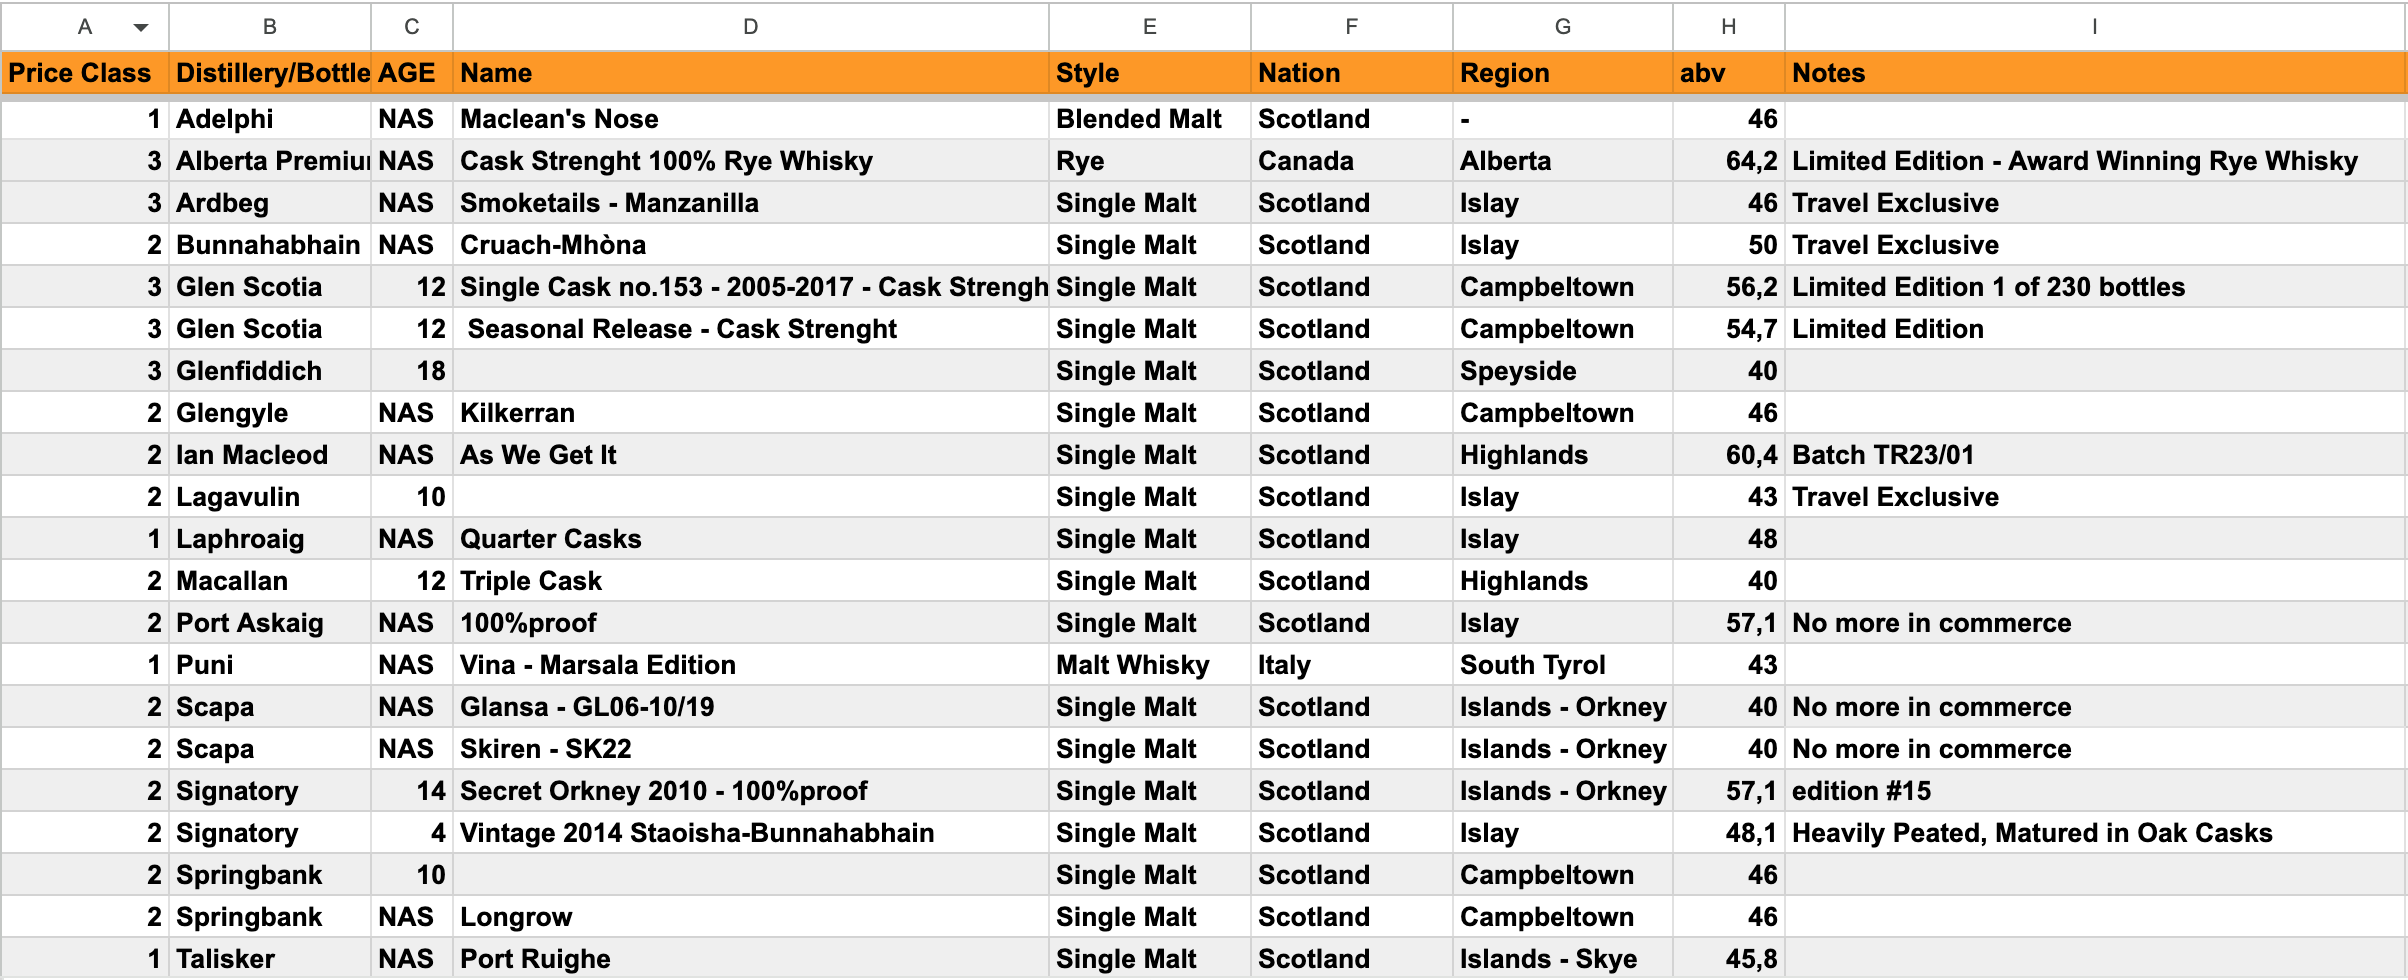Screen dimensions: 2408x980
Task: Select column I header
Action: 2094,27
